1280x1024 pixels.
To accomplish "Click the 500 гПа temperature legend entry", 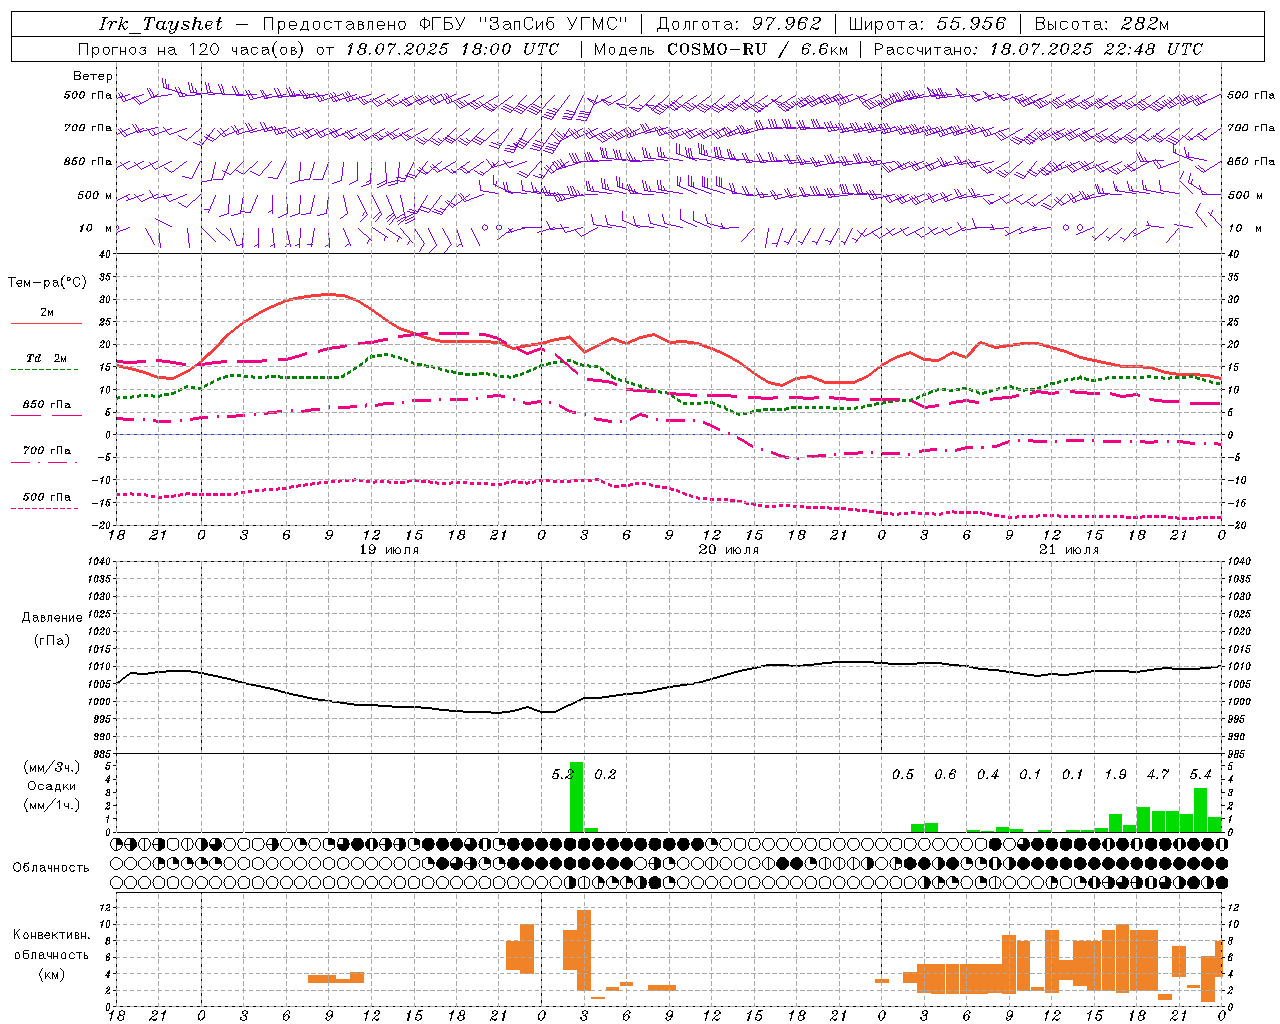I will pyautogui.click(x=47, y=497).
